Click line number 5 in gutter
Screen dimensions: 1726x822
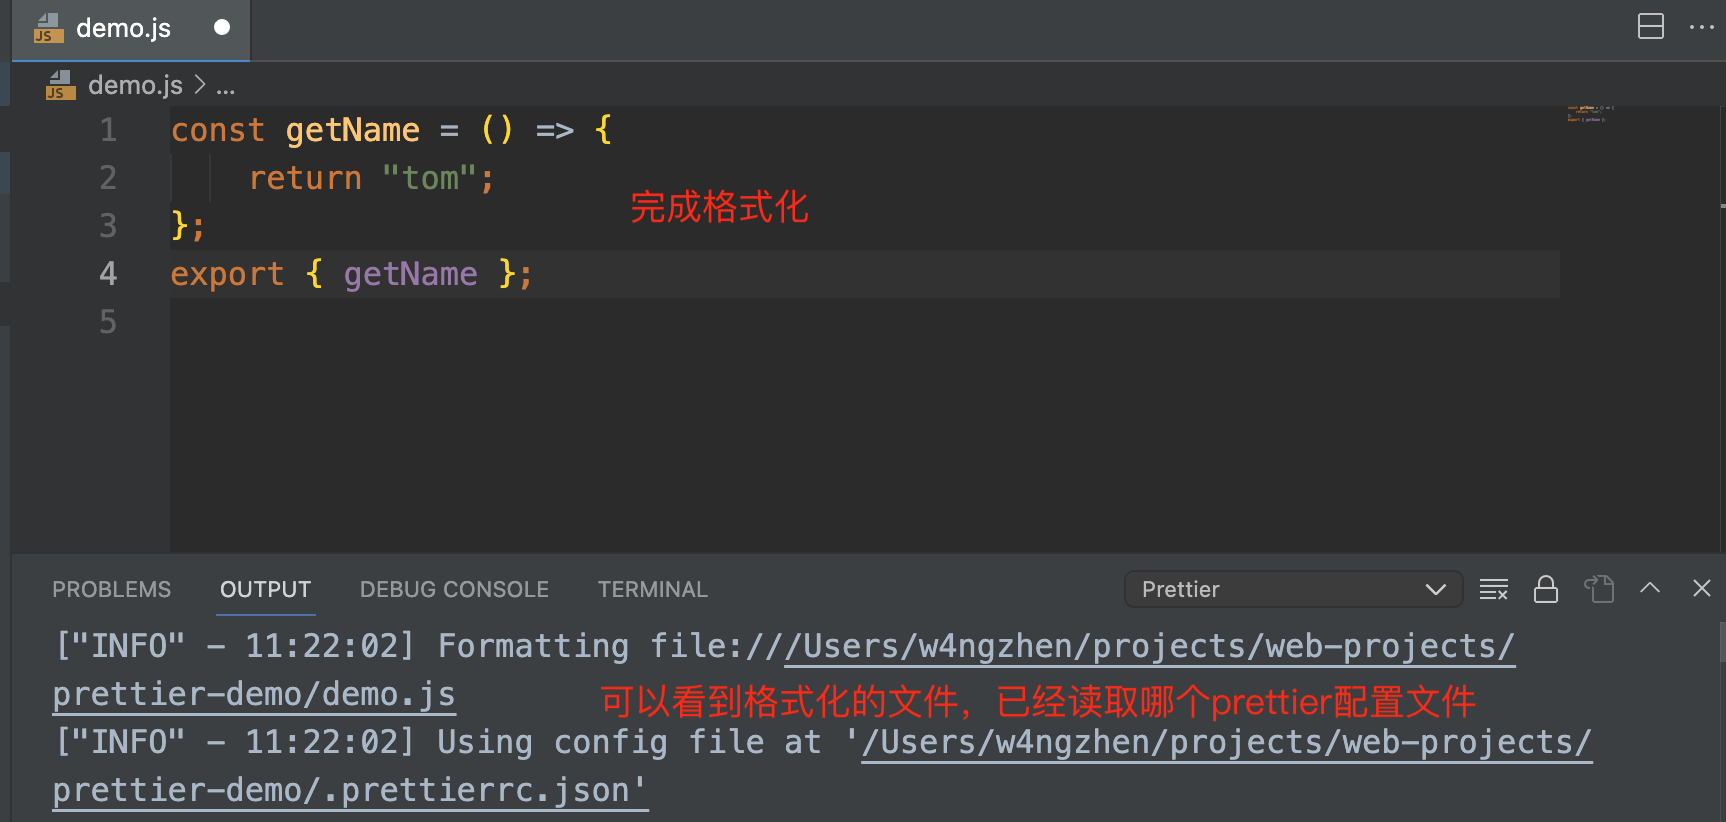(108, 322)
